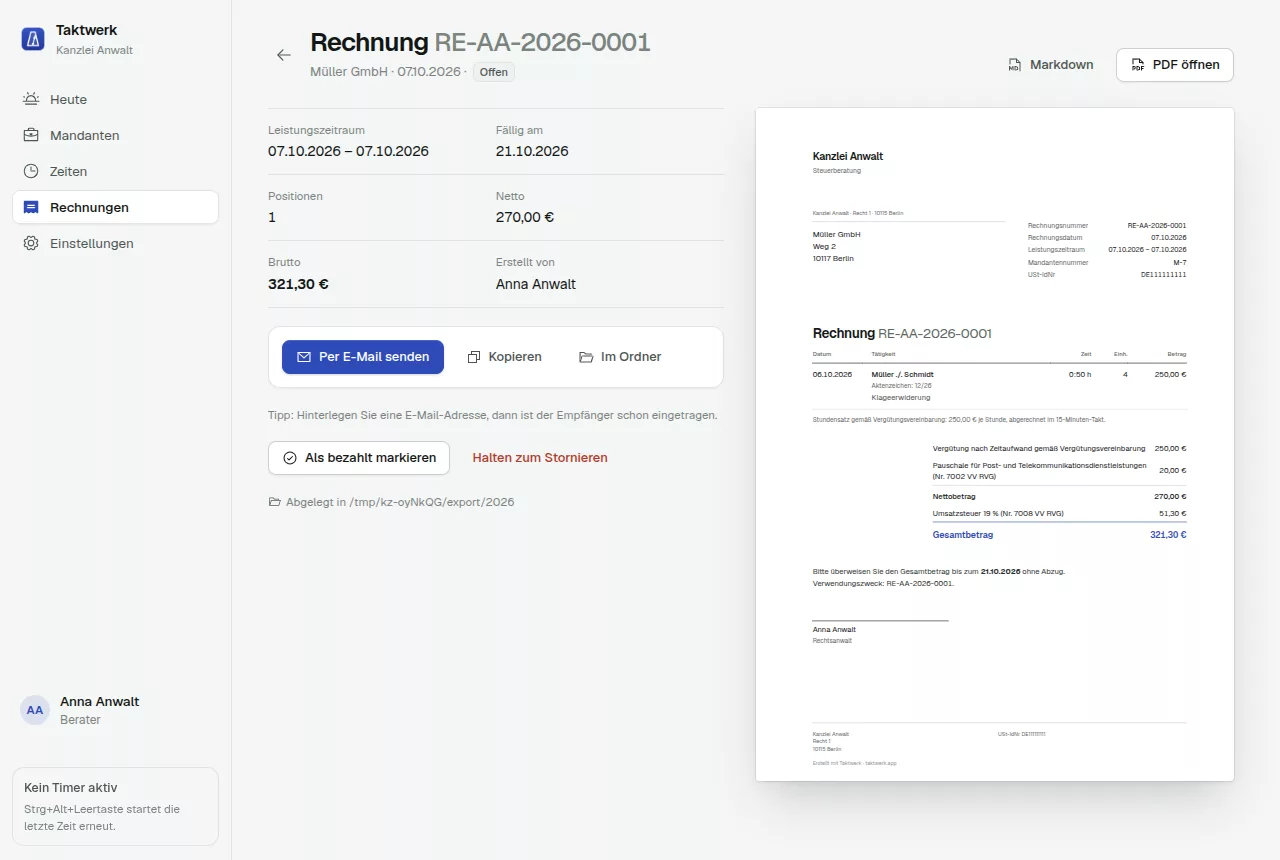Click the Netto amount 270,00 €
Viewport: 1280px width, 860px height.
point(525,217)
